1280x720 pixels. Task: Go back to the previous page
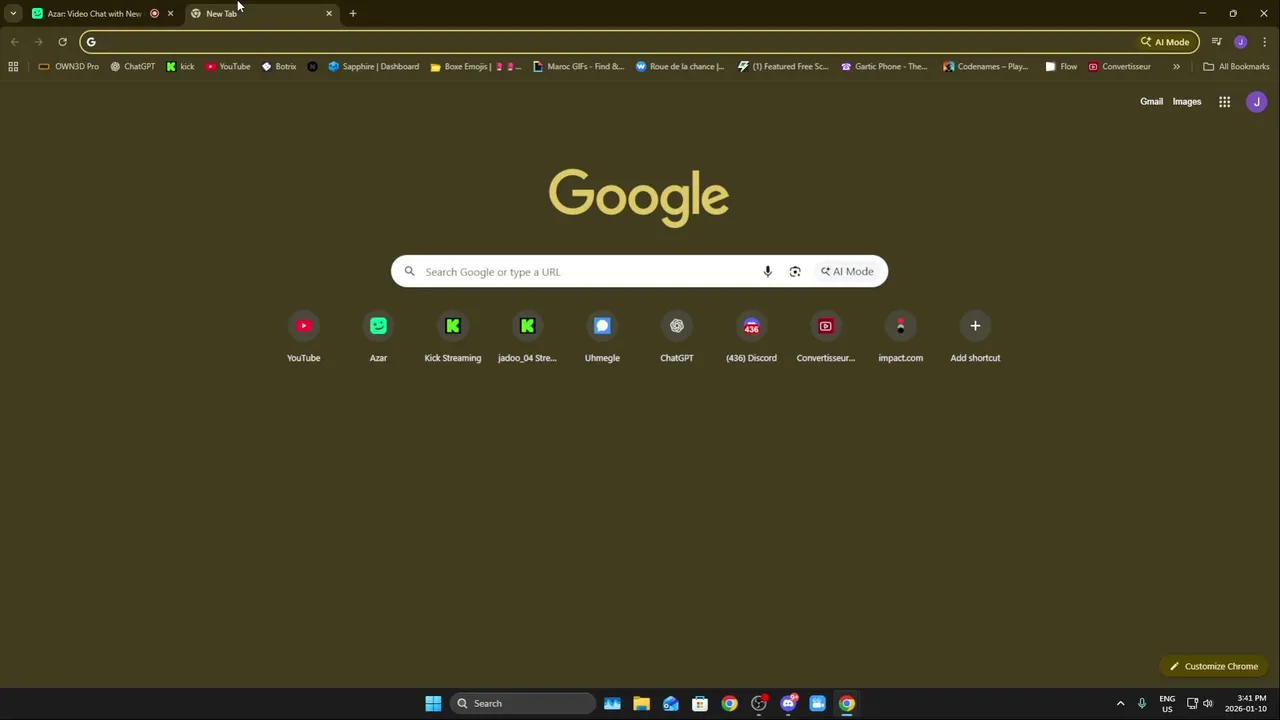point(14,42)
